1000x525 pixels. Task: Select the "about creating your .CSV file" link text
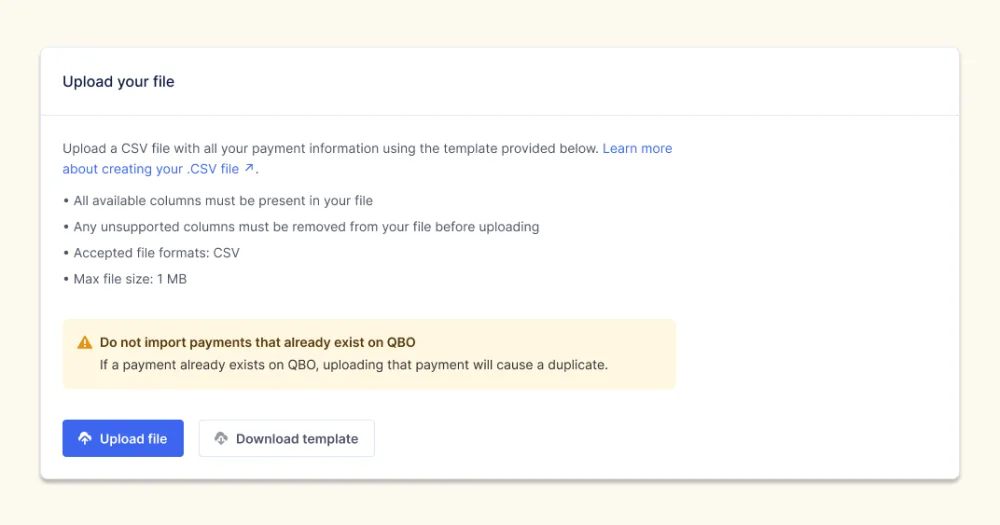(x=150, y=169)
